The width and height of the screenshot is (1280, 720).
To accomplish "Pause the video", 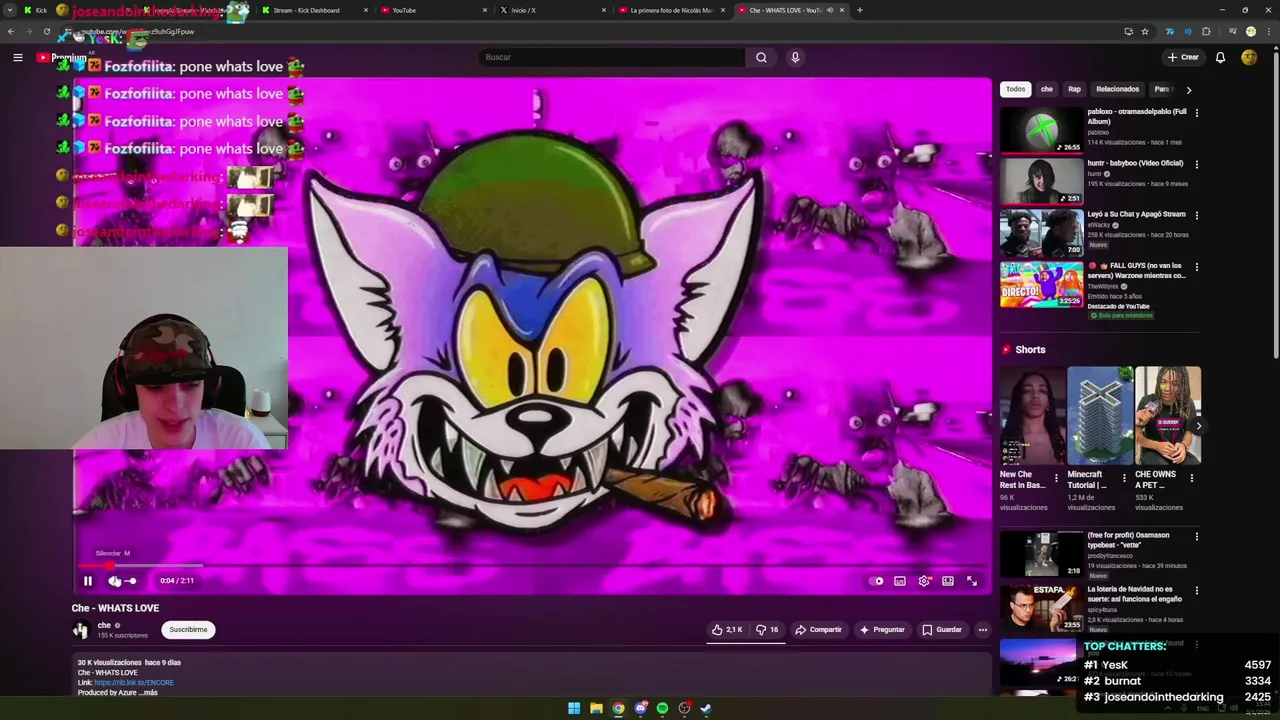I will pos(88,581).
